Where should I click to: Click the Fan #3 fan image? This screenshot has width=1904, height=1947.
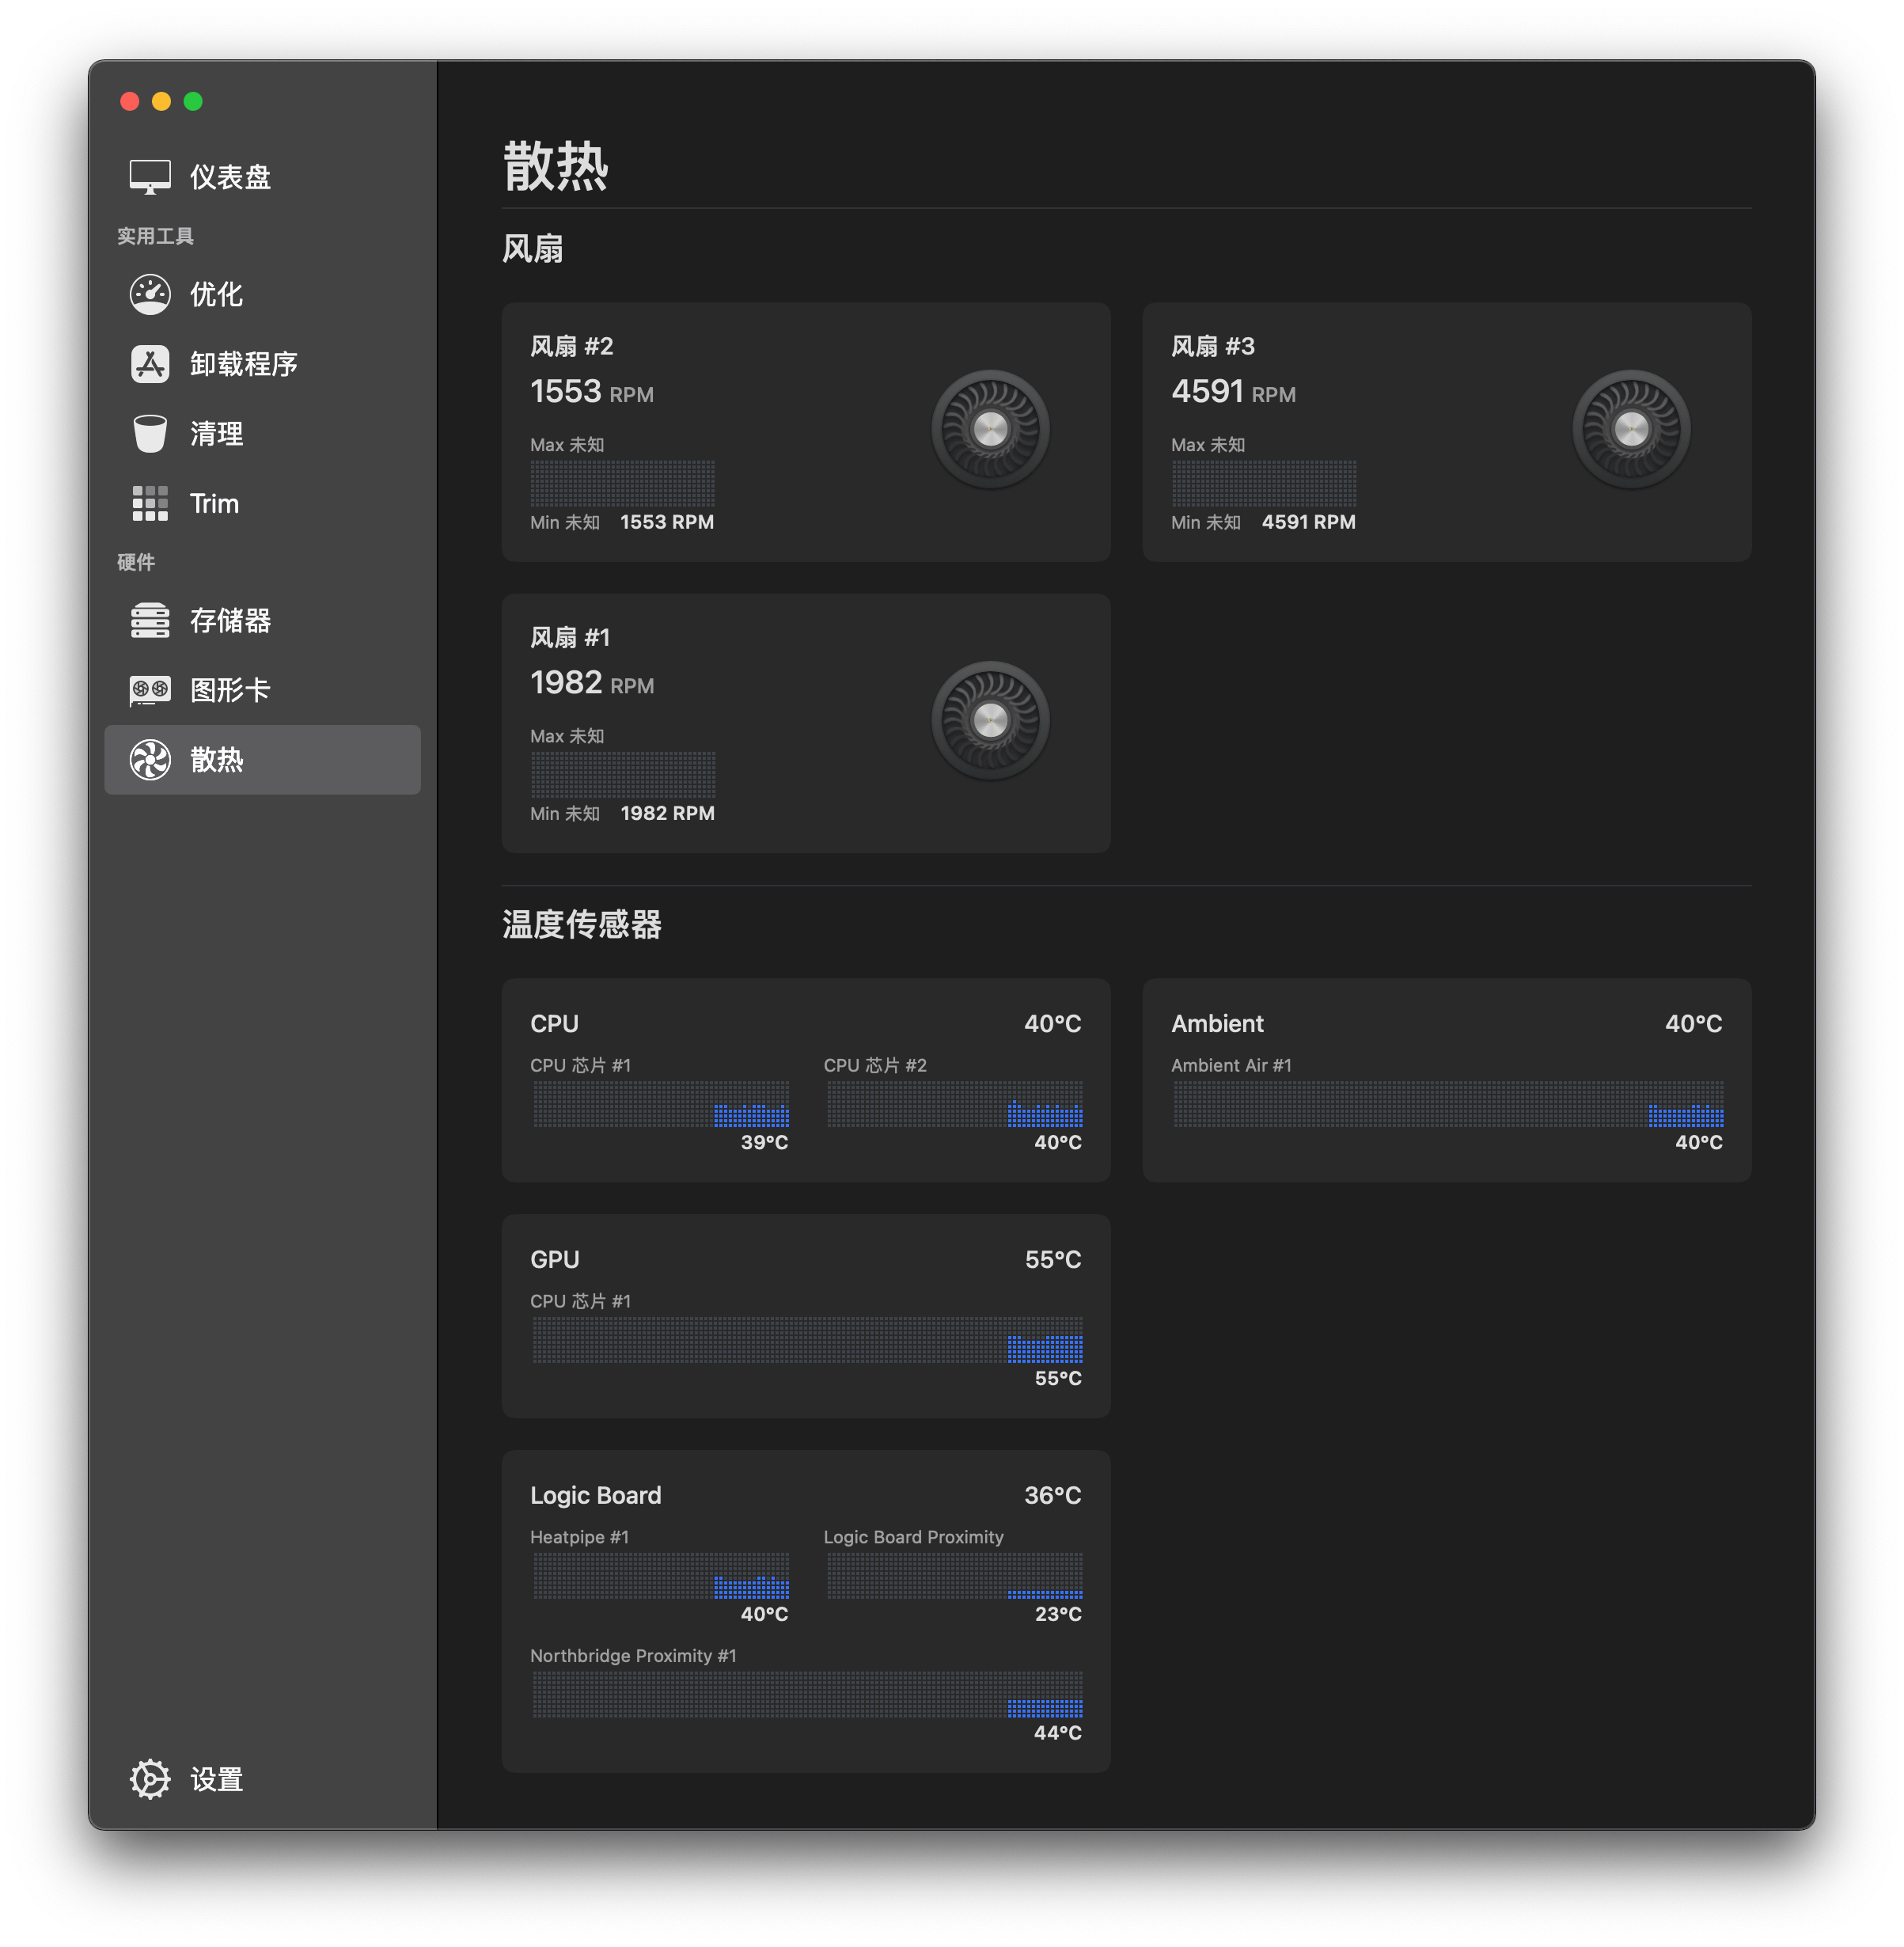coord(1631,429)
